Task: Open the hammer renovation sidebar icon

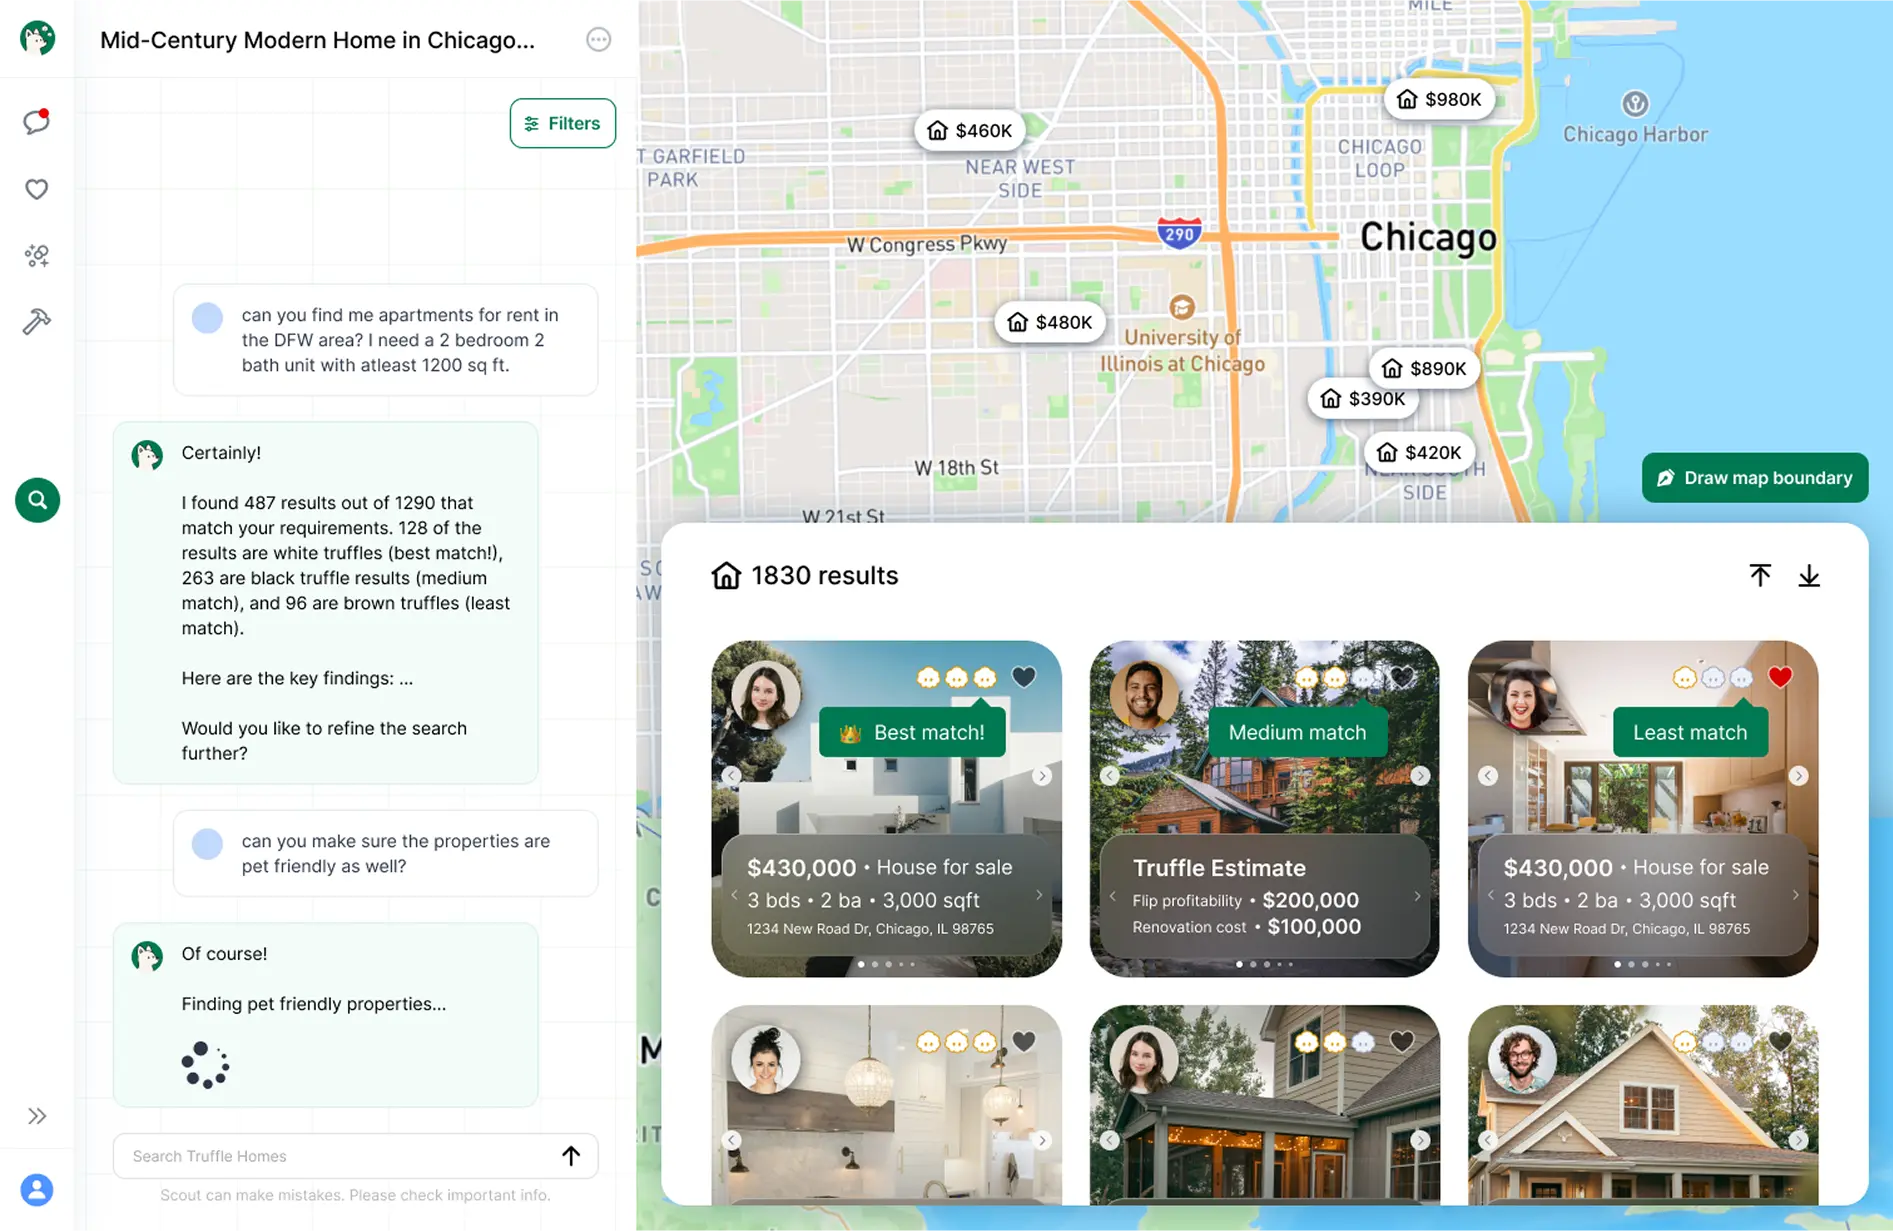Action: coord(37,322)
